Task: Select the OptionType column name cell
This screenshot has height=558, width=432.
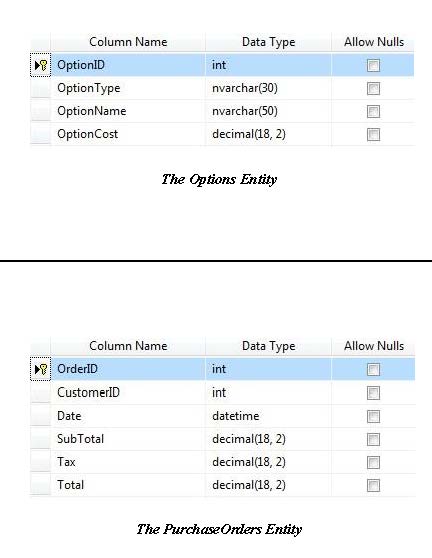Action: point(128,88)
